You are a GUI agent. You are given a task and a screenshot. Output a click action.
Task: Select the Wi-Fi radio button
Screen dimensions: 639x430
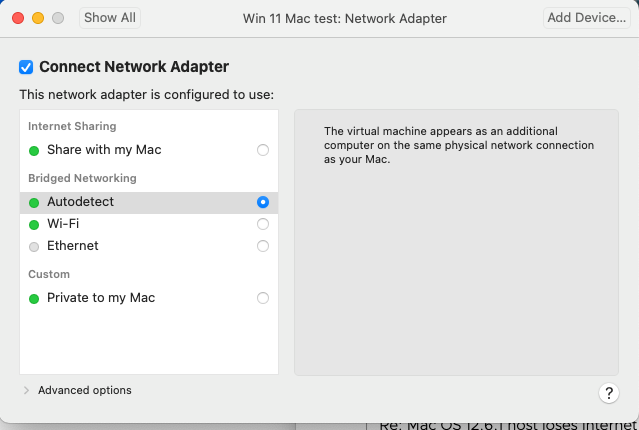pos(263,224)
